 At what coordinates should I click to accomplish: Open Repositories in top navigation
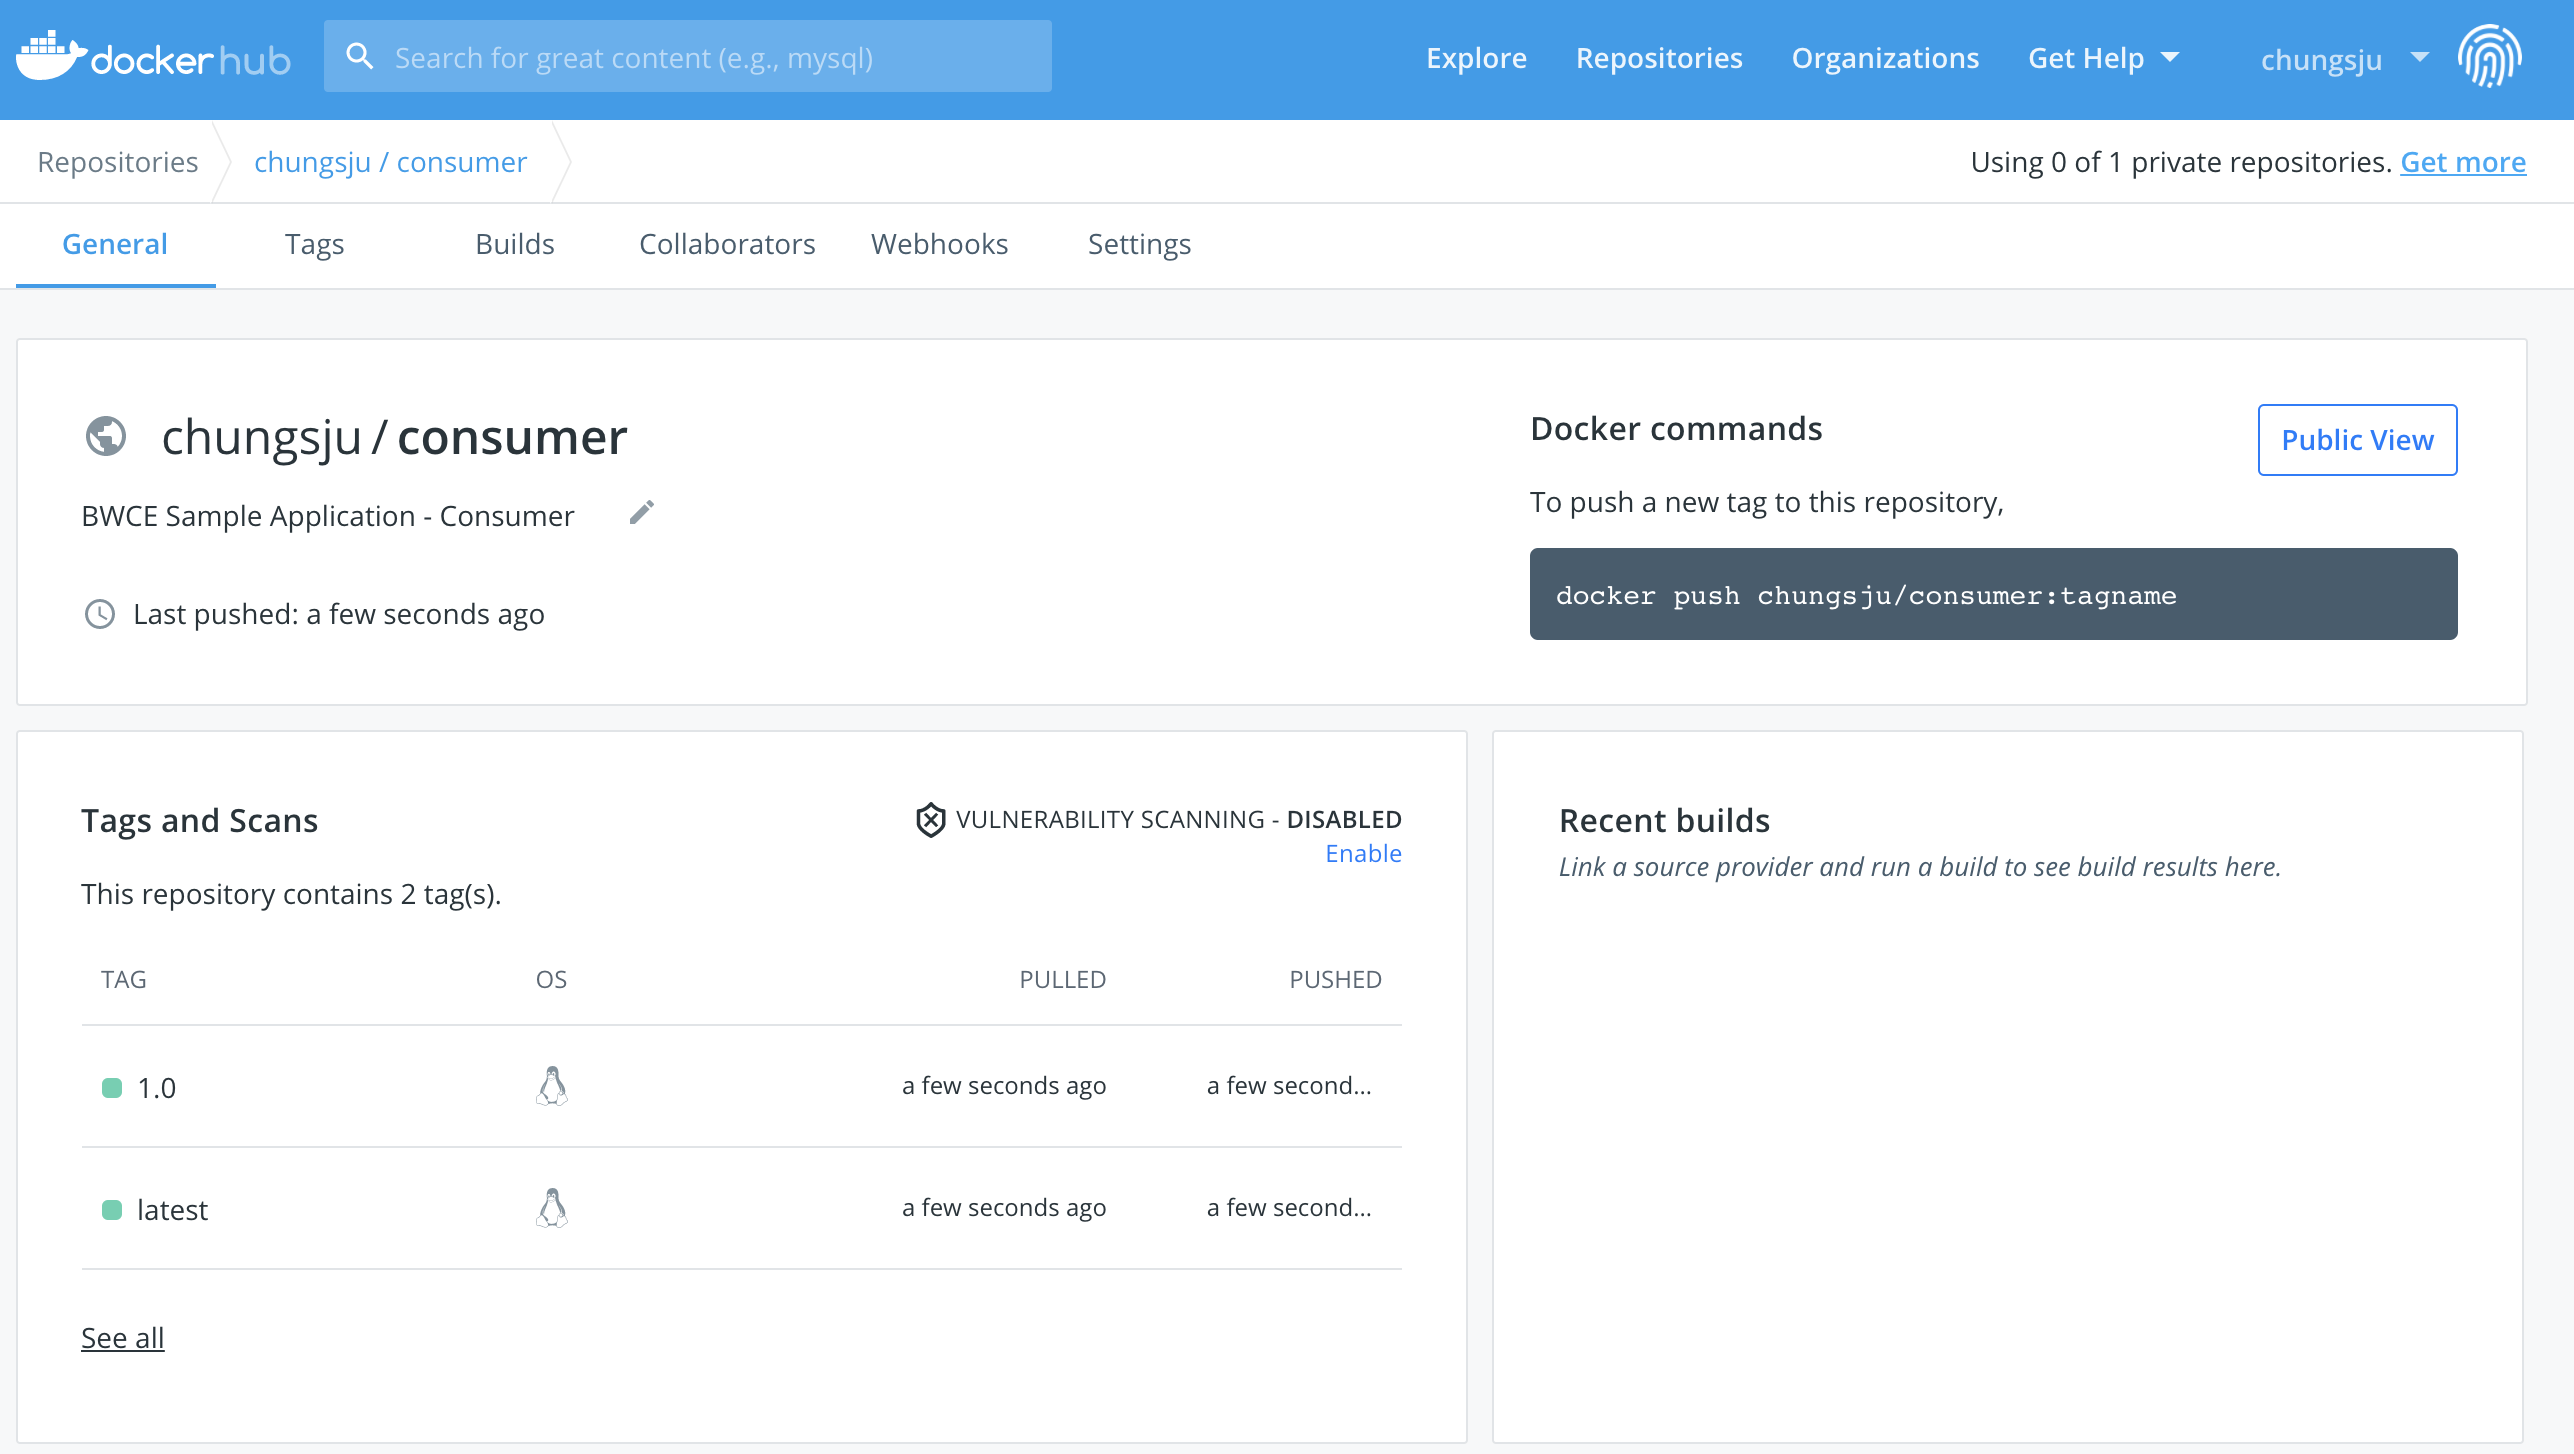(1659, 58)
